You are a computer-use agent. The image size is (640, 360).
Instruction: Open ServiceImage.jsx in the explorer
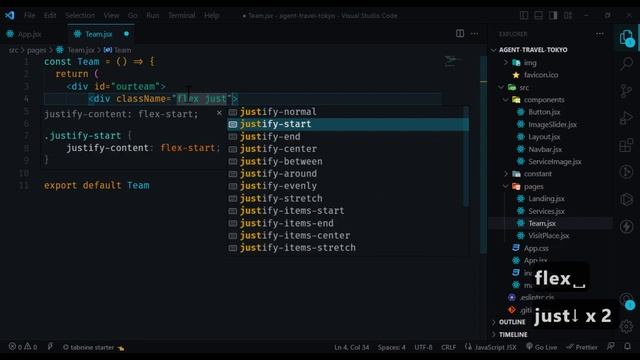[x=555, y=162]
